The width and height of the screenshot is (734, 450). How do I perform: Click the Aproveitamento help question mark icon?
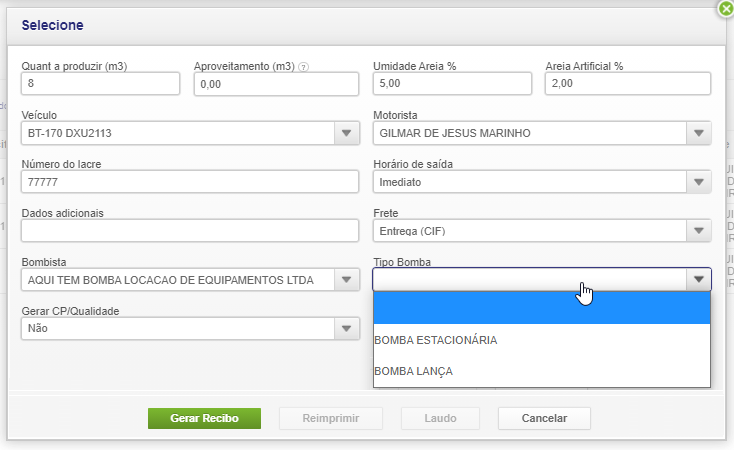point(303,67)
